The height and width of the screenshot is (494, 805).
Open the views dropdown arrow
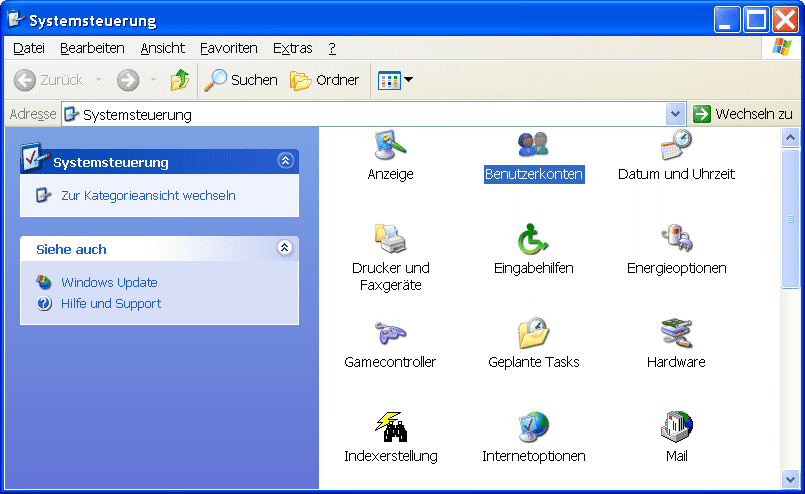[x=409, y=80]
